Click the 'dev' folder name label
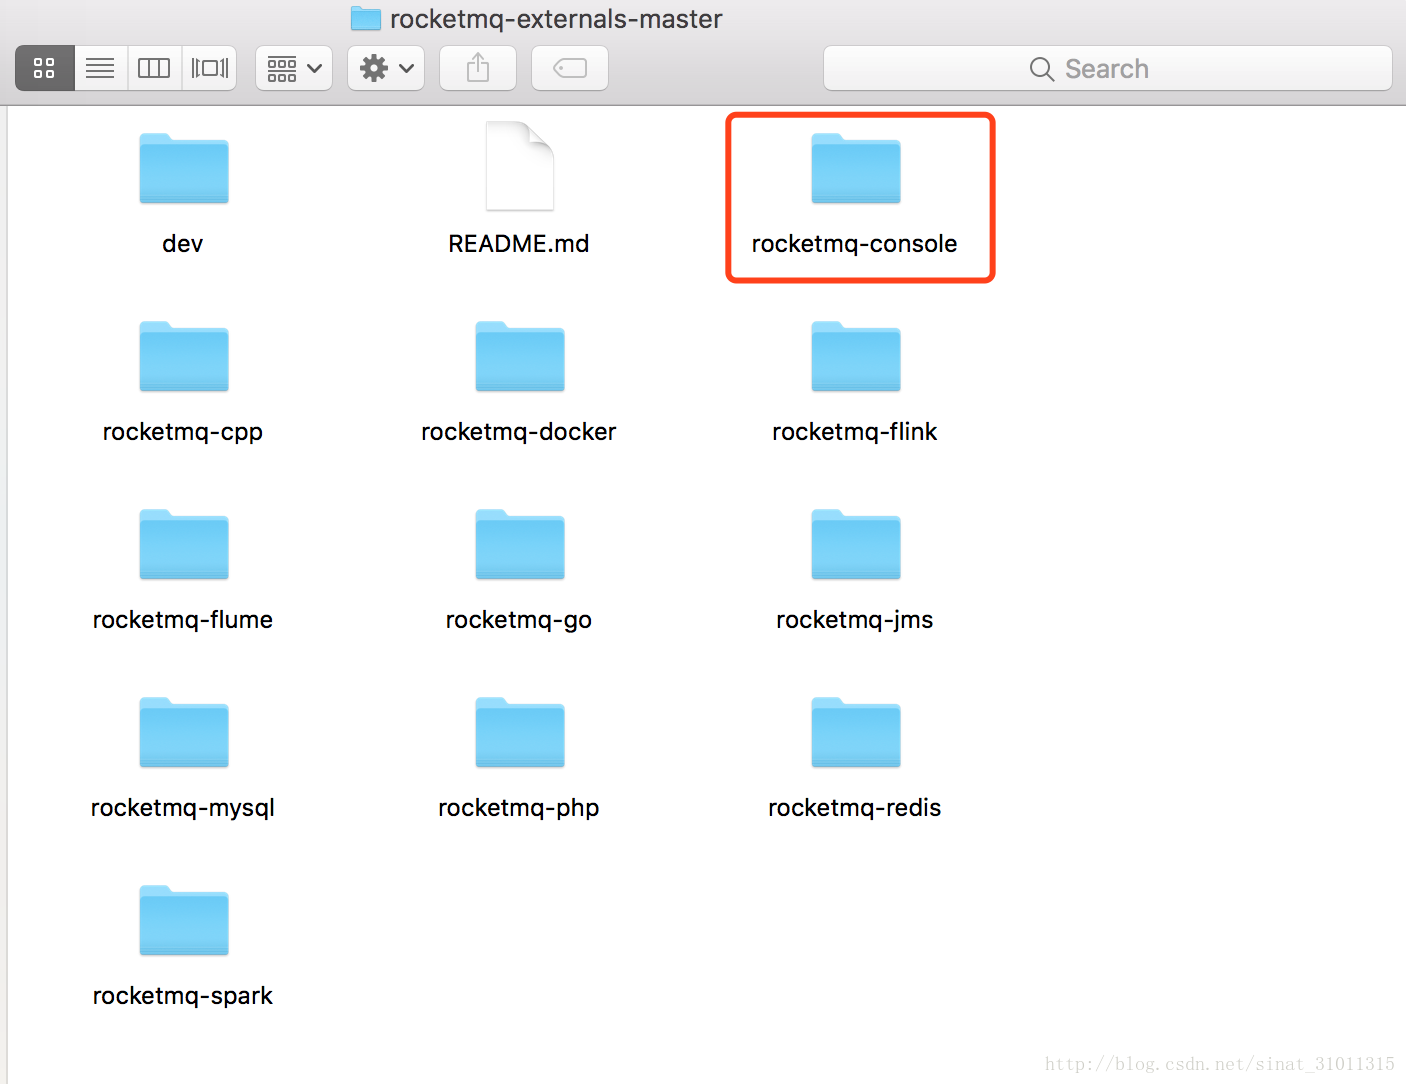1406x1084 pixels. pos(183,244)
